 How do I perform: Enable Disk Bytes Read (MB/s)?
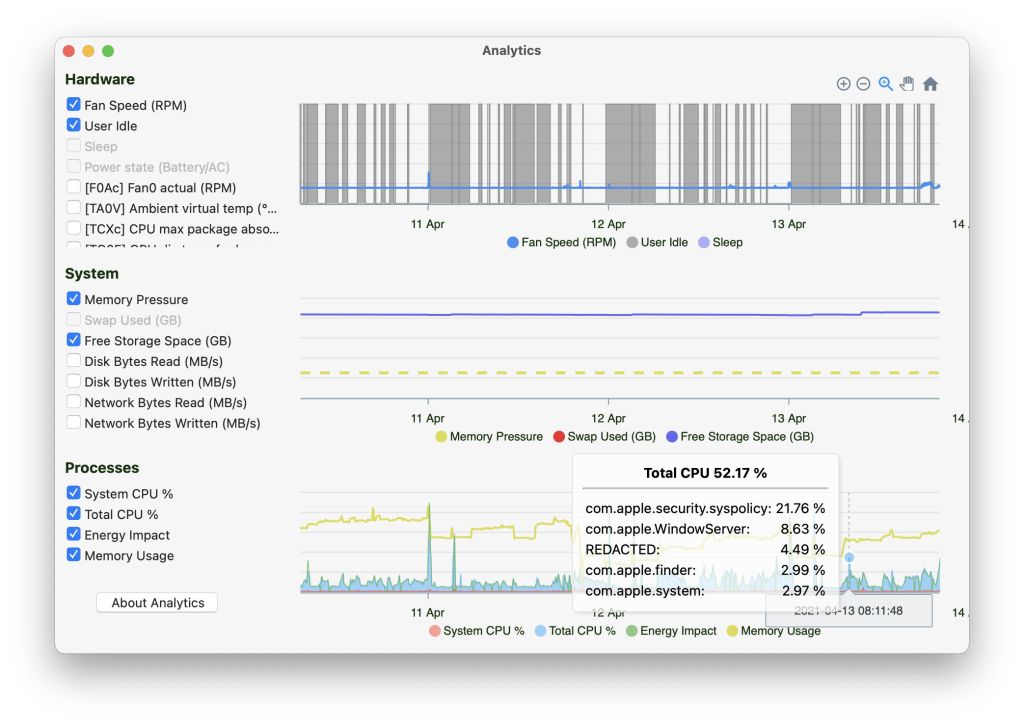pos(74,361)
